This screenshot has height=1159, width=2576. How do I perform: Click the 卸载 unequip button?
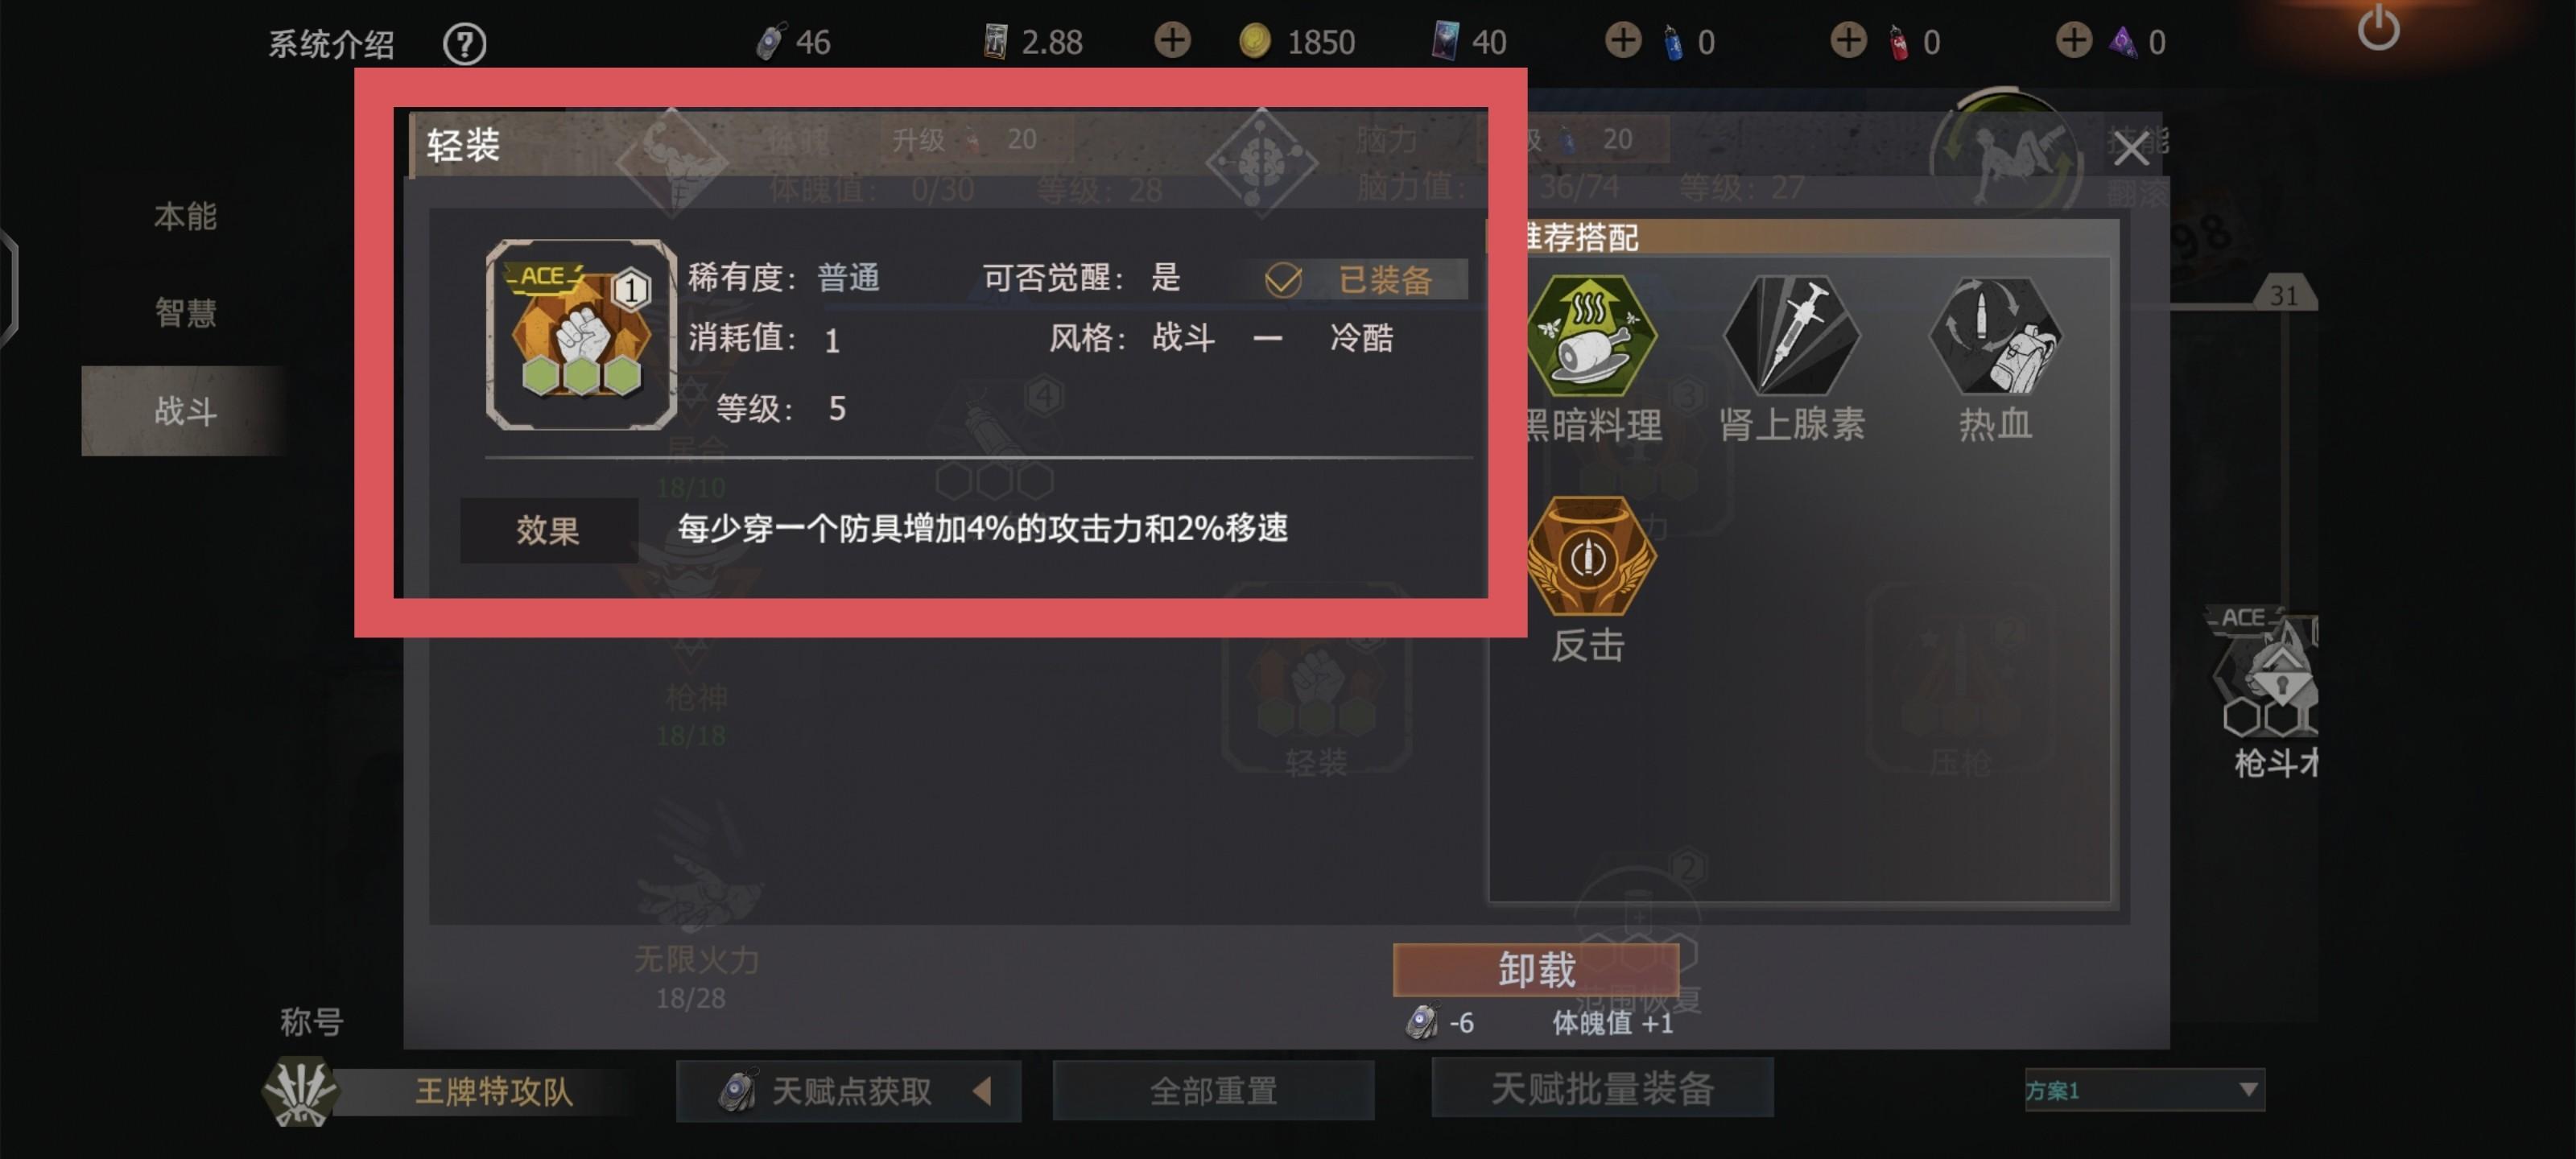(1536, 970)
